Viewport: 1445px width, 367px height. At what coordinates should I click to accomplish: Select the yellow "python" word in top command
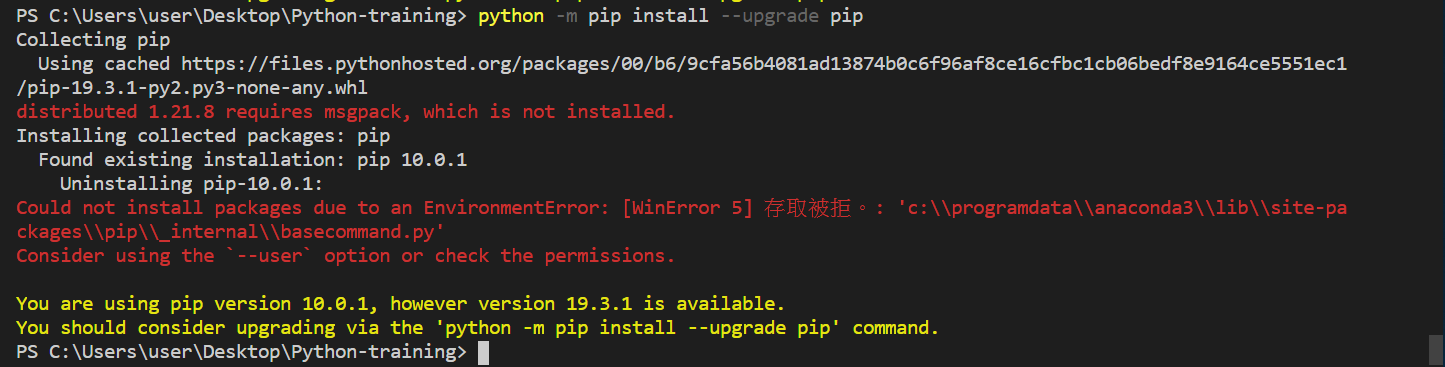[511, 16]
